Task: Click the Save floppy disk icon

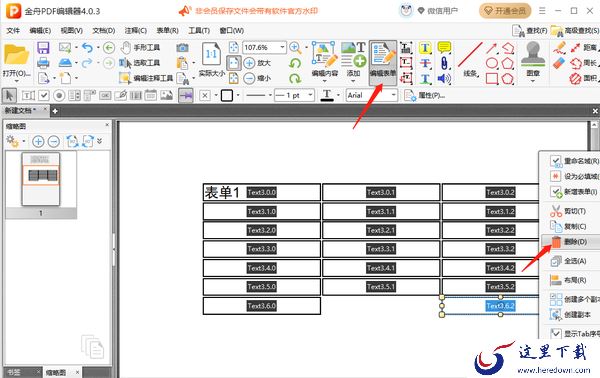Action: [43, 48]
